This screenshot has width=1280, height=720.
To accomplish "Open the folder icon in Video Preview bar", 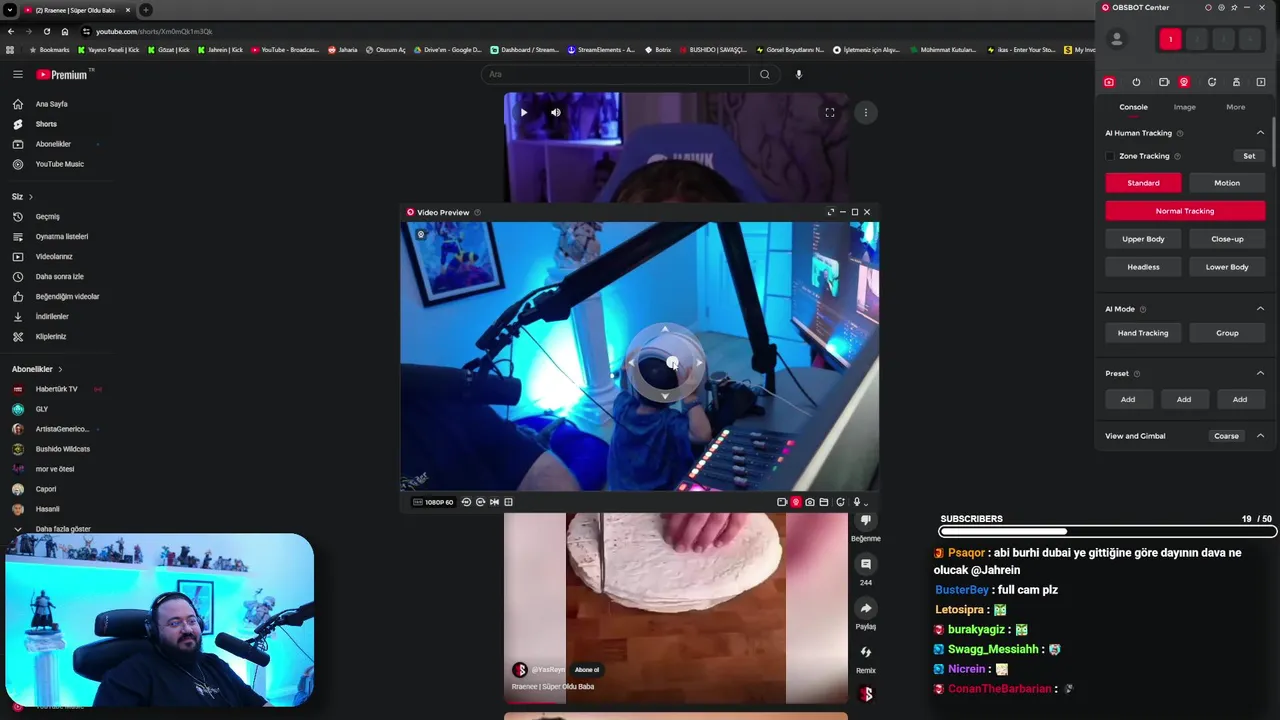I will pyautogui.click(x=824, y=502).
